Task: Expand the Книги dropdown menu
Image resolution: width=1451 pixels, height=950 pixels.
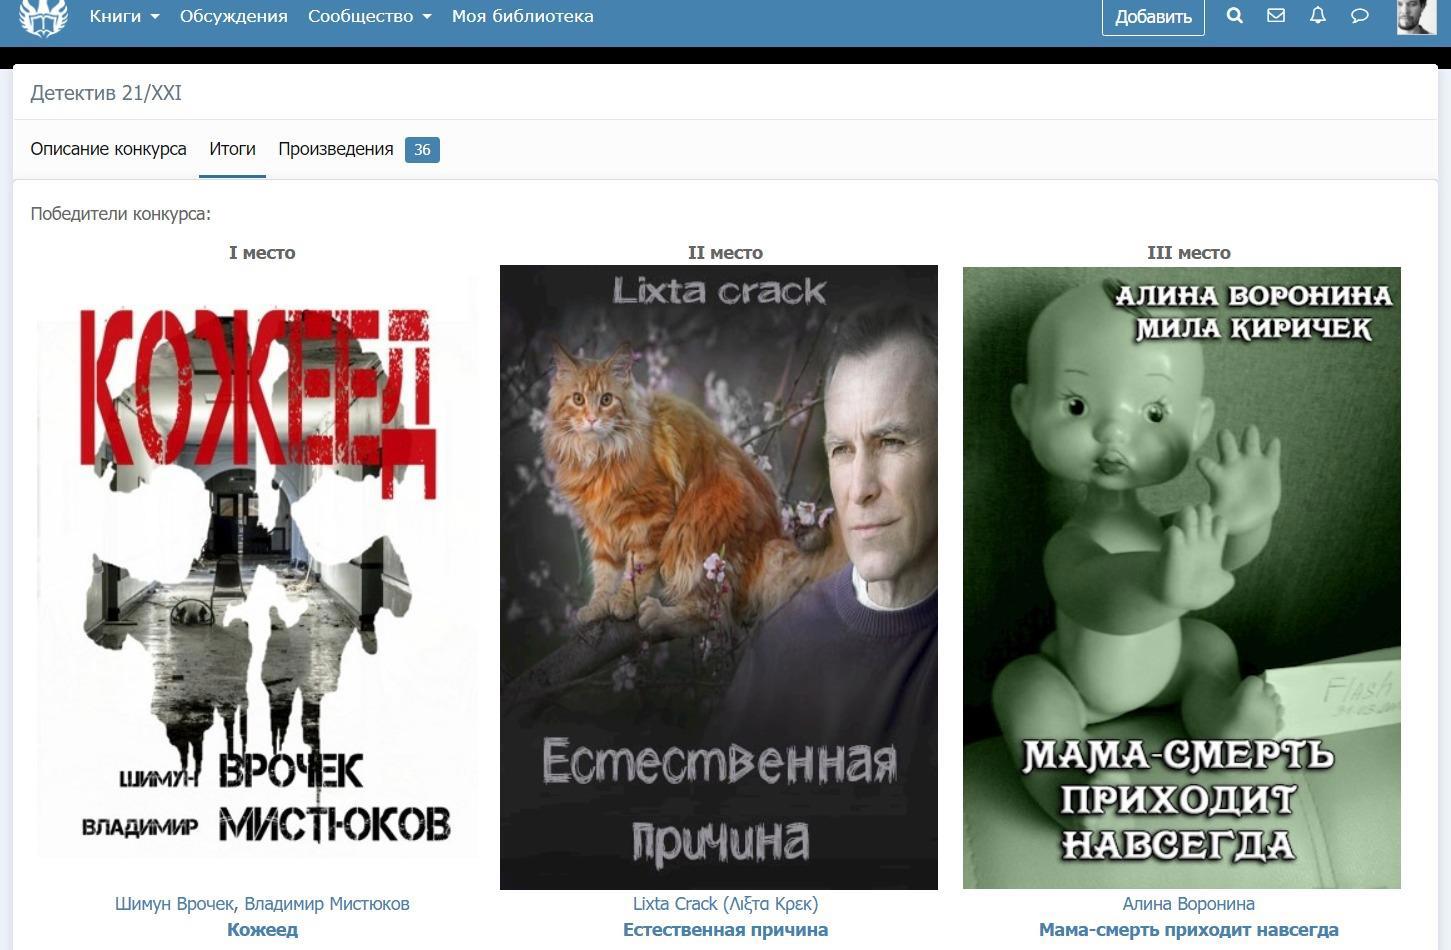Action: pyautogui.click(x=124, y=16)
